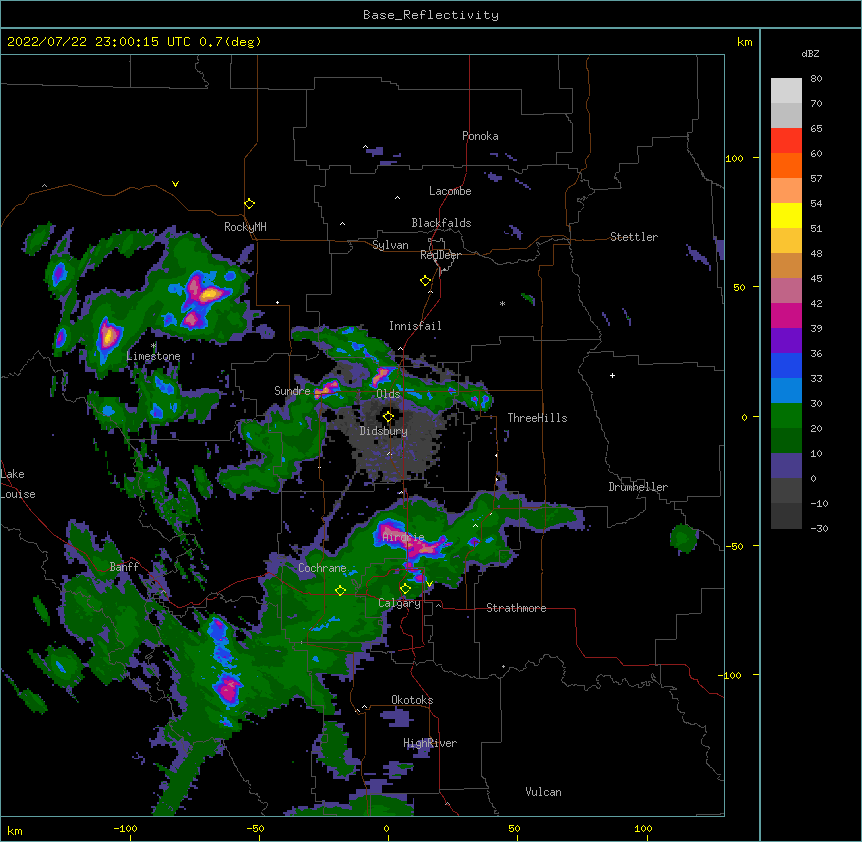This screenshot has height=842, width=862.
Task: Select the red 60-65 dBZ legend swatch
Action: click(x=786, y=141)
